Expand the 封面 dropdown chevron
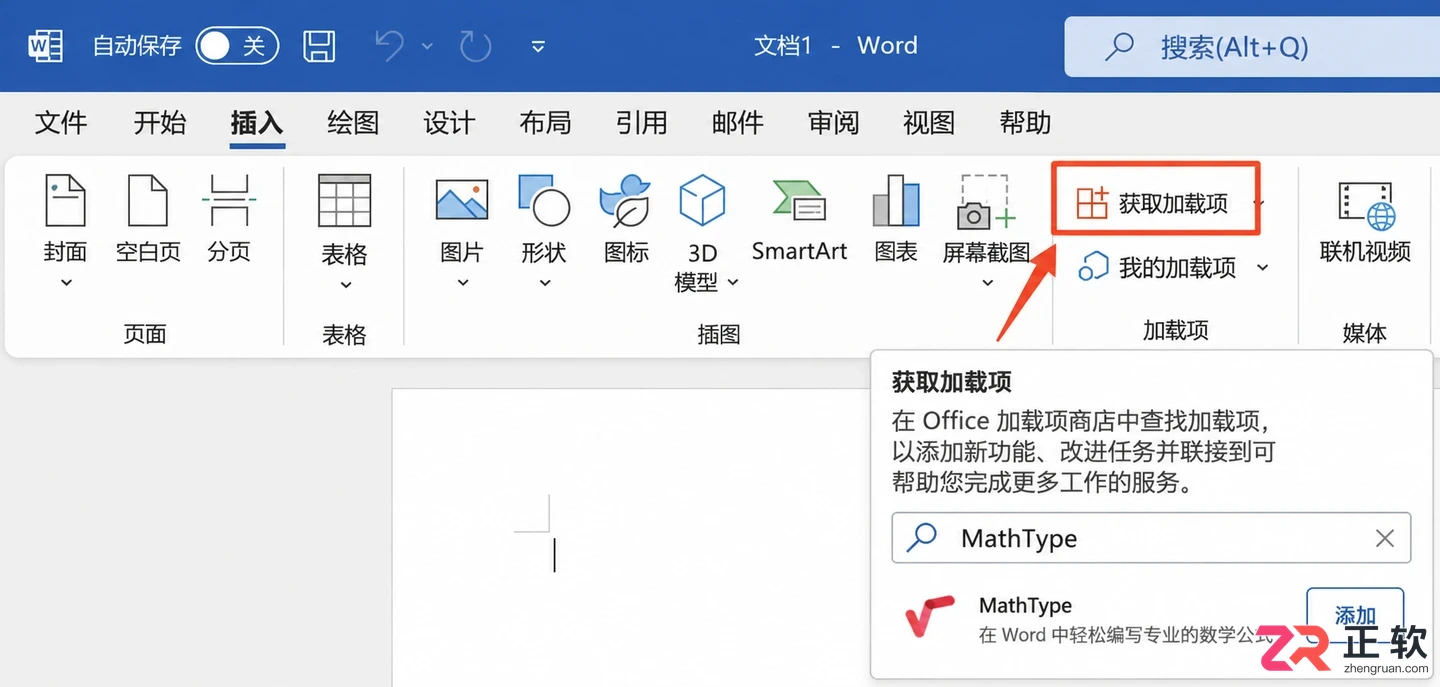This screenshot has width=1440, height=687. [66, 283]
